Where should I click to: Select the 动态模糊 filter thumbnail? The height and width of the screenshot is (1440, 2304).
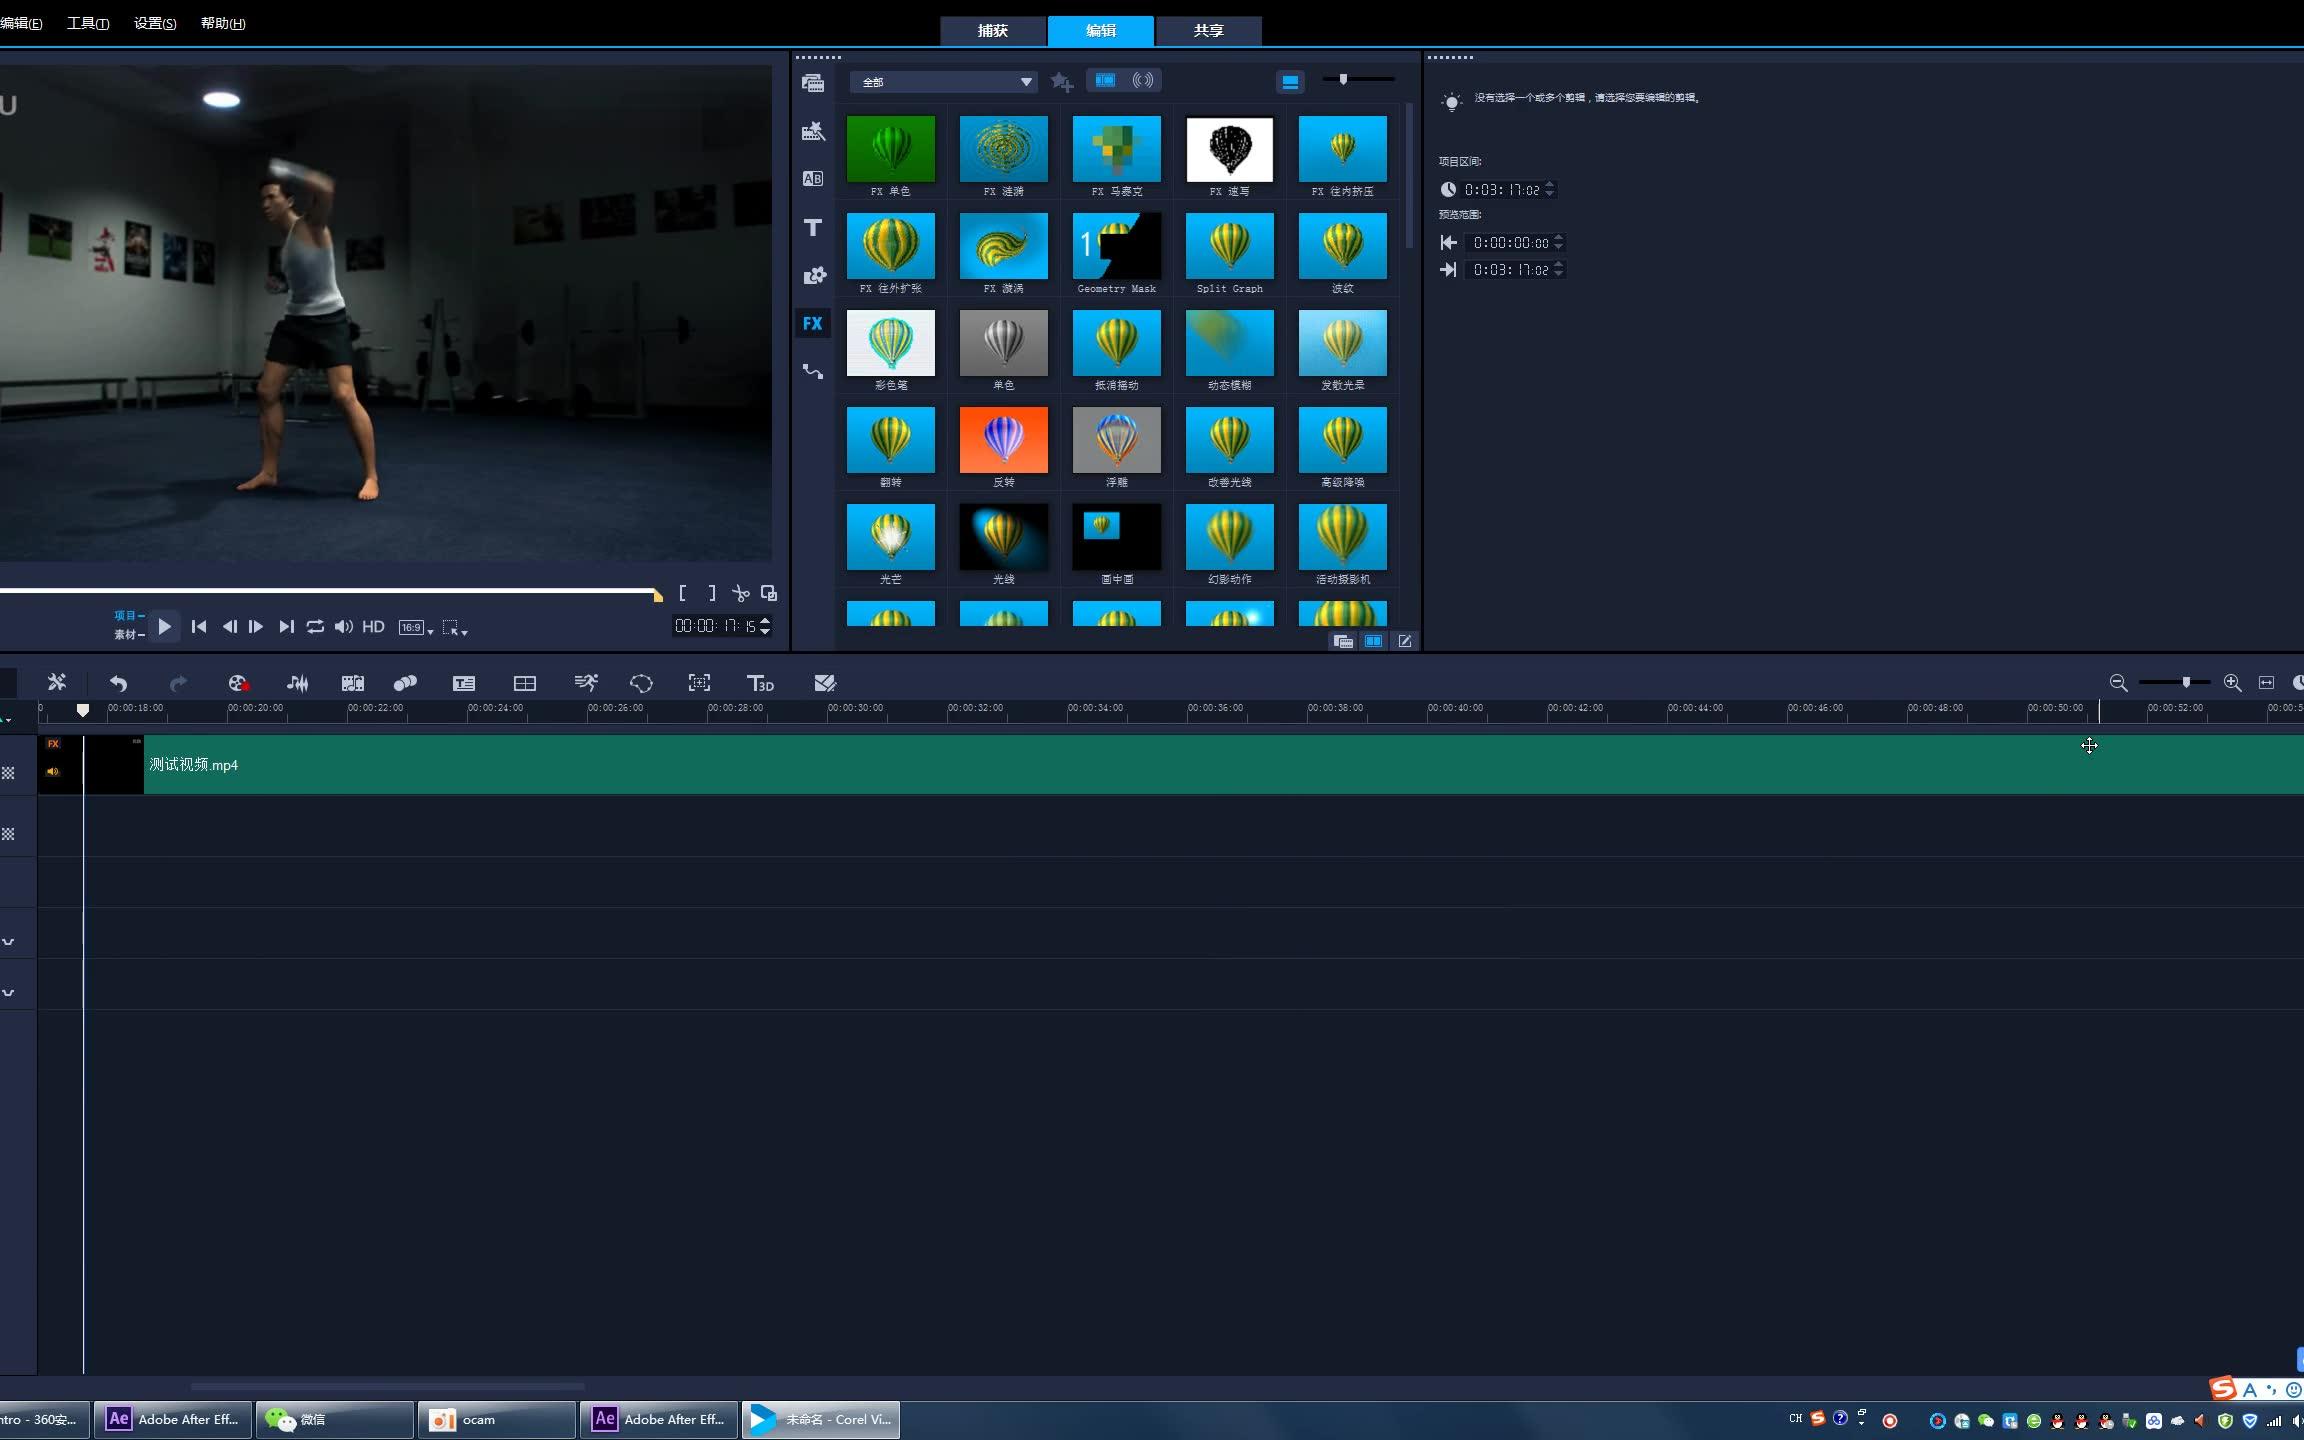pos(1229,343)
